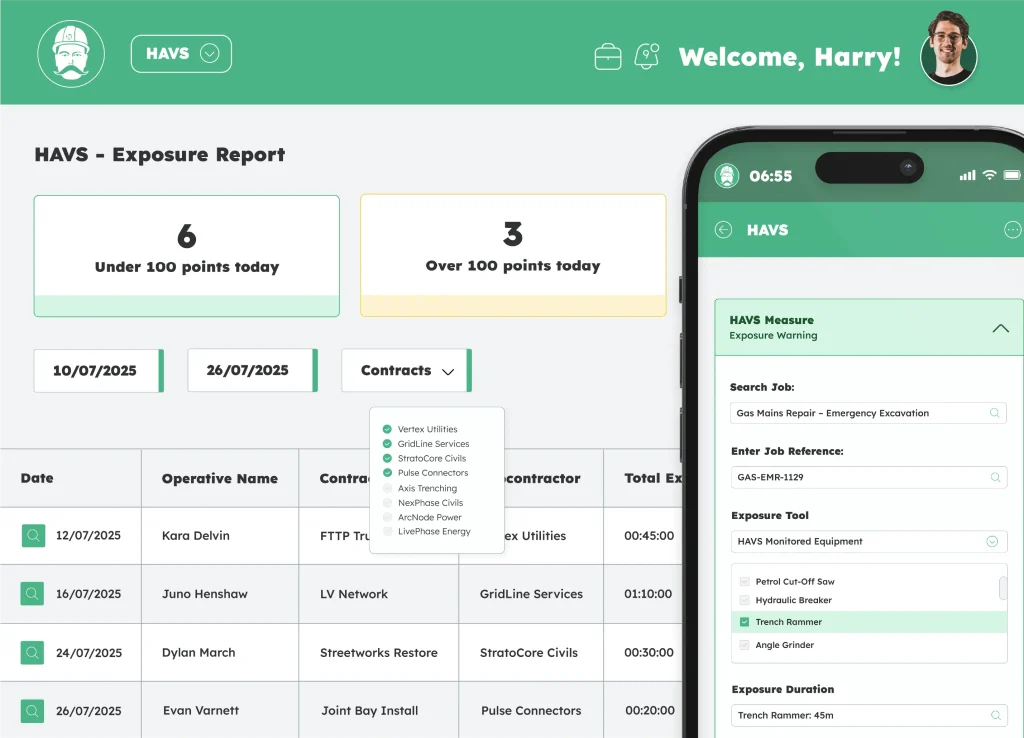The width and height of the screenshot is (1024, 738).
Task: Click Evan Varnett operative name
Action: pos(201,711)
